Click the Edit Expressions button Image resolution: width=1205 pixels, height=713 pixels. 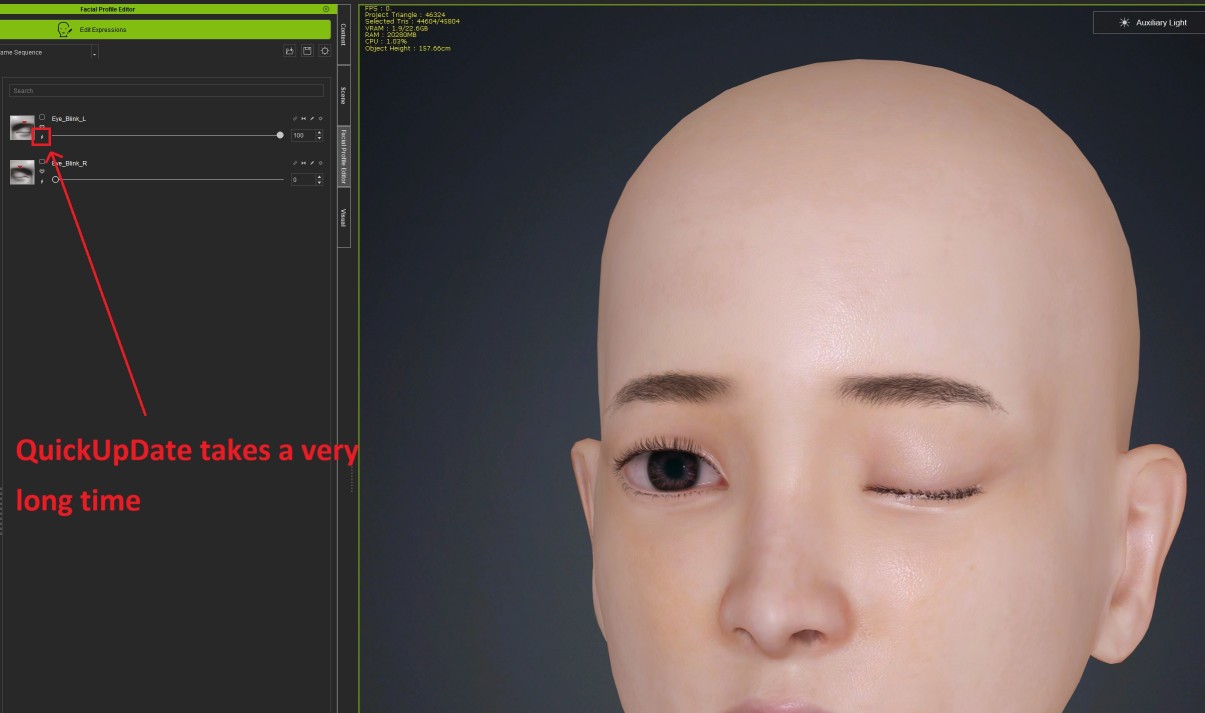[165, 30]
